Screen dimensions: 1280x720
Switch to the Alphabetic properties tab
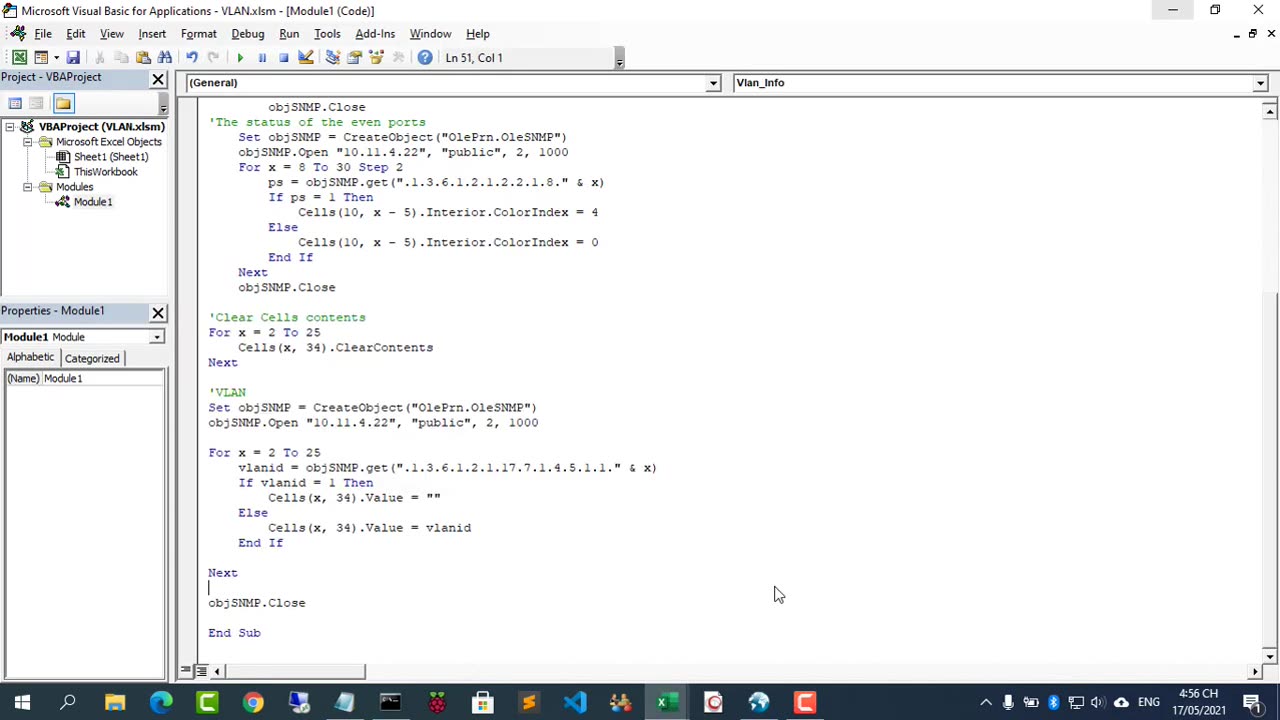pos(31,357)
